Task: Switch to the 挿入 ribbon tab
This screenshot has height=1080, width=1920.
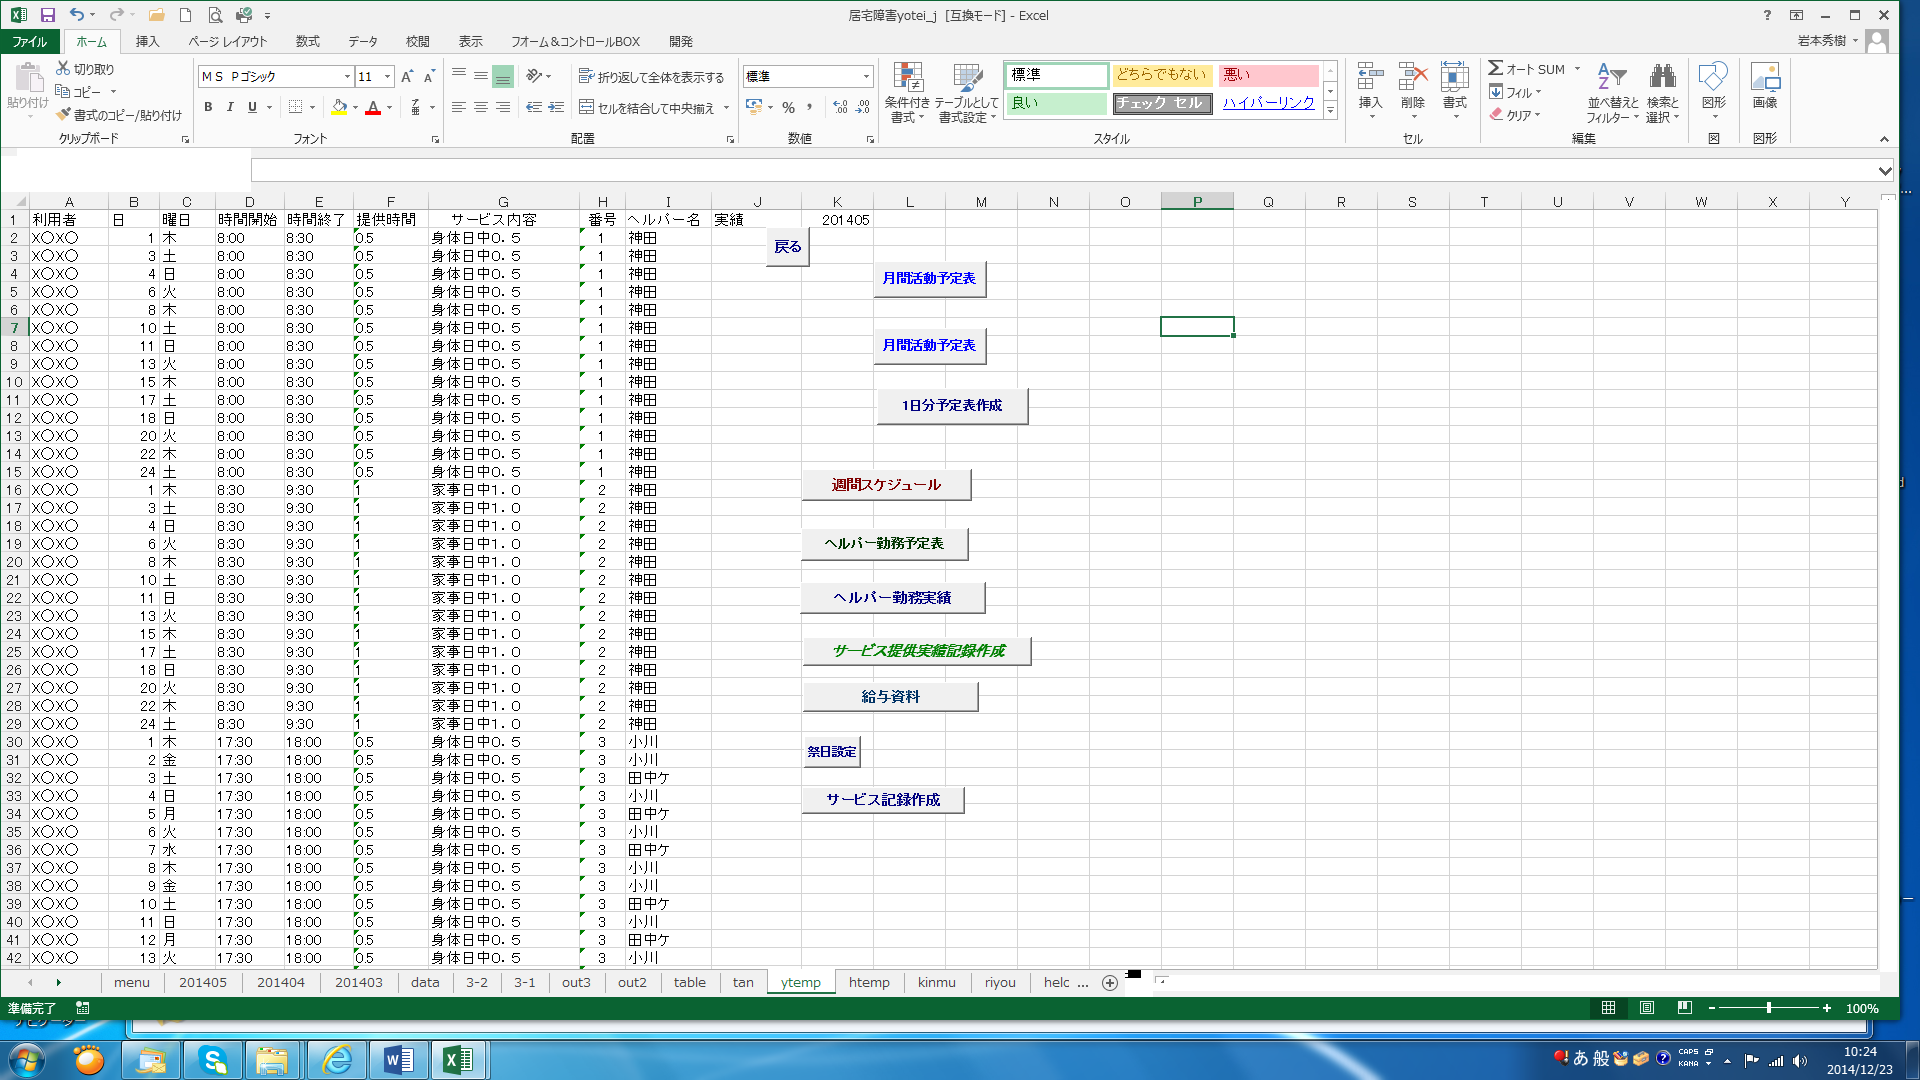Action: [x=147, y=41]
